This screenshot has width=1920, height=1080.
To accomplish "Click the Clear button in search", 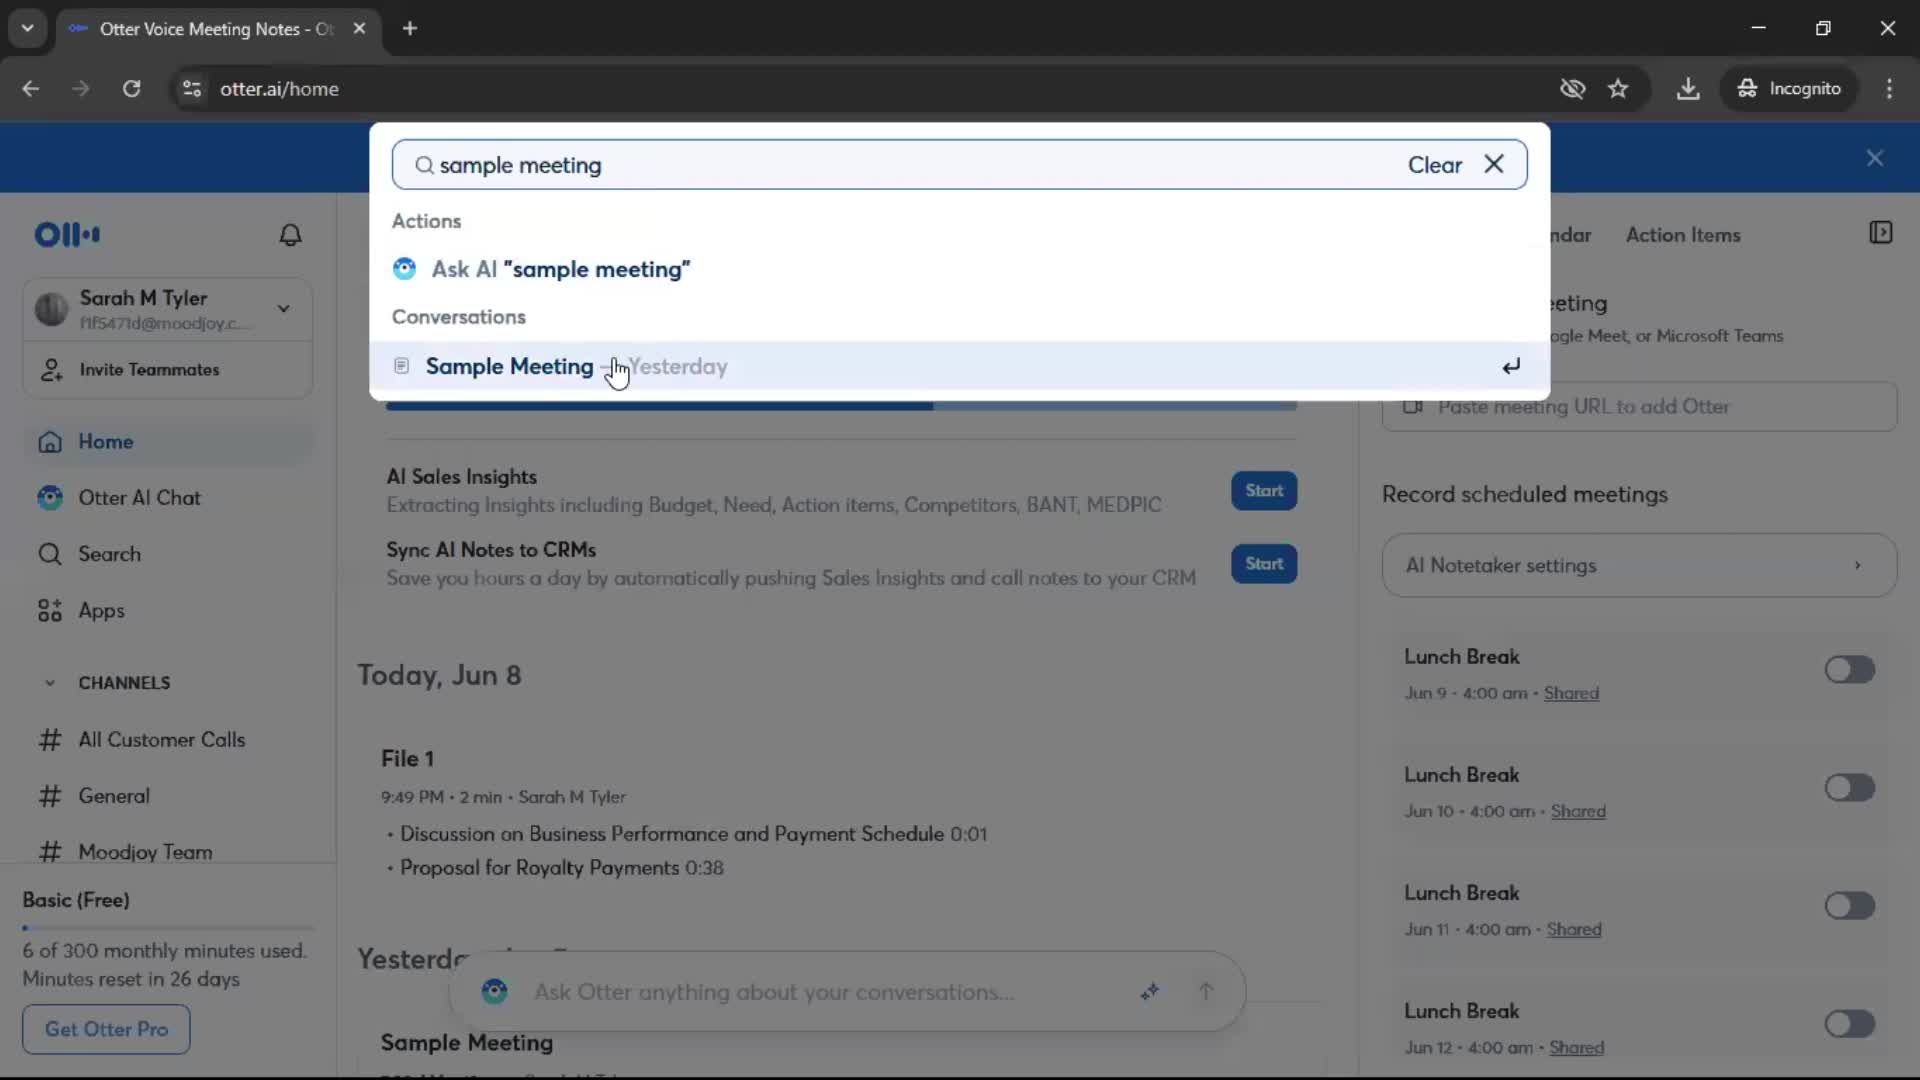I will 1435,165.
